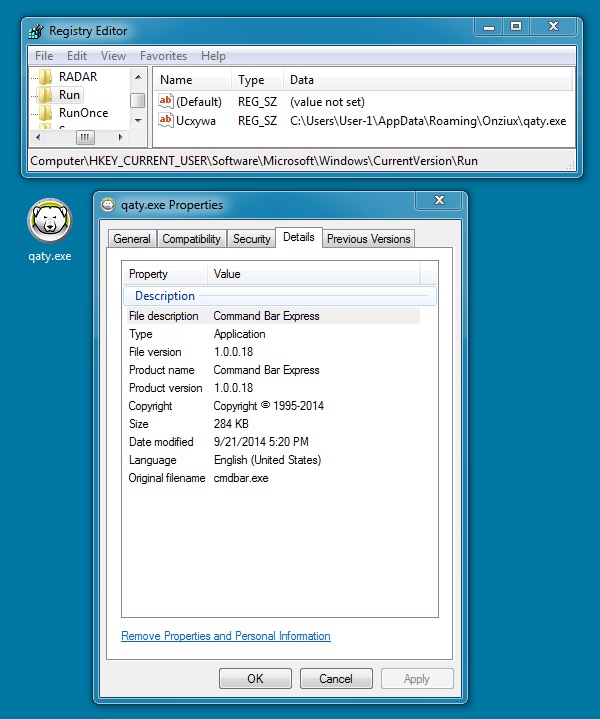Click the '9/21/2014 5:20 PM' date value

[261, 442]
